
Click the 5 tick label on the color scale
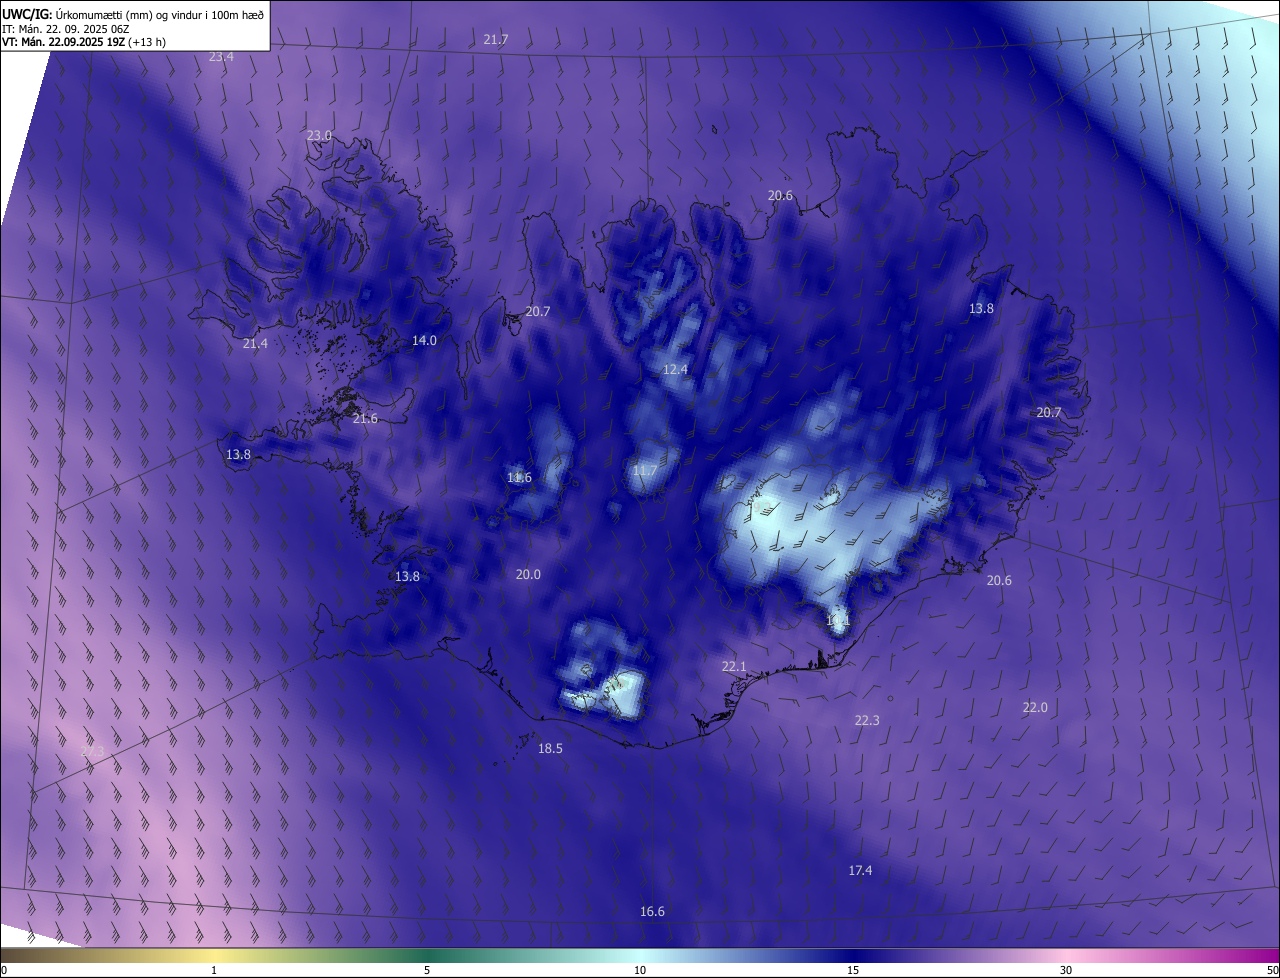tap(427, 970)
